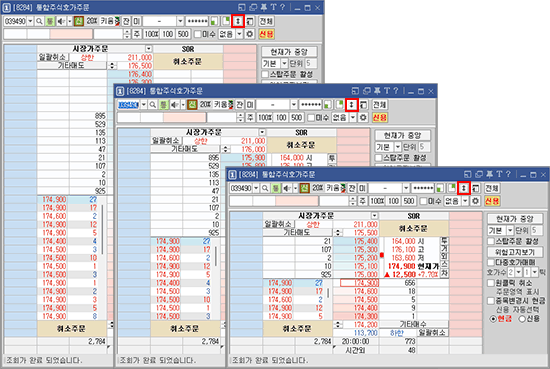Click the dock window icon in front title bar
Viewport: 550px width, 369px height.
(468, 174)
